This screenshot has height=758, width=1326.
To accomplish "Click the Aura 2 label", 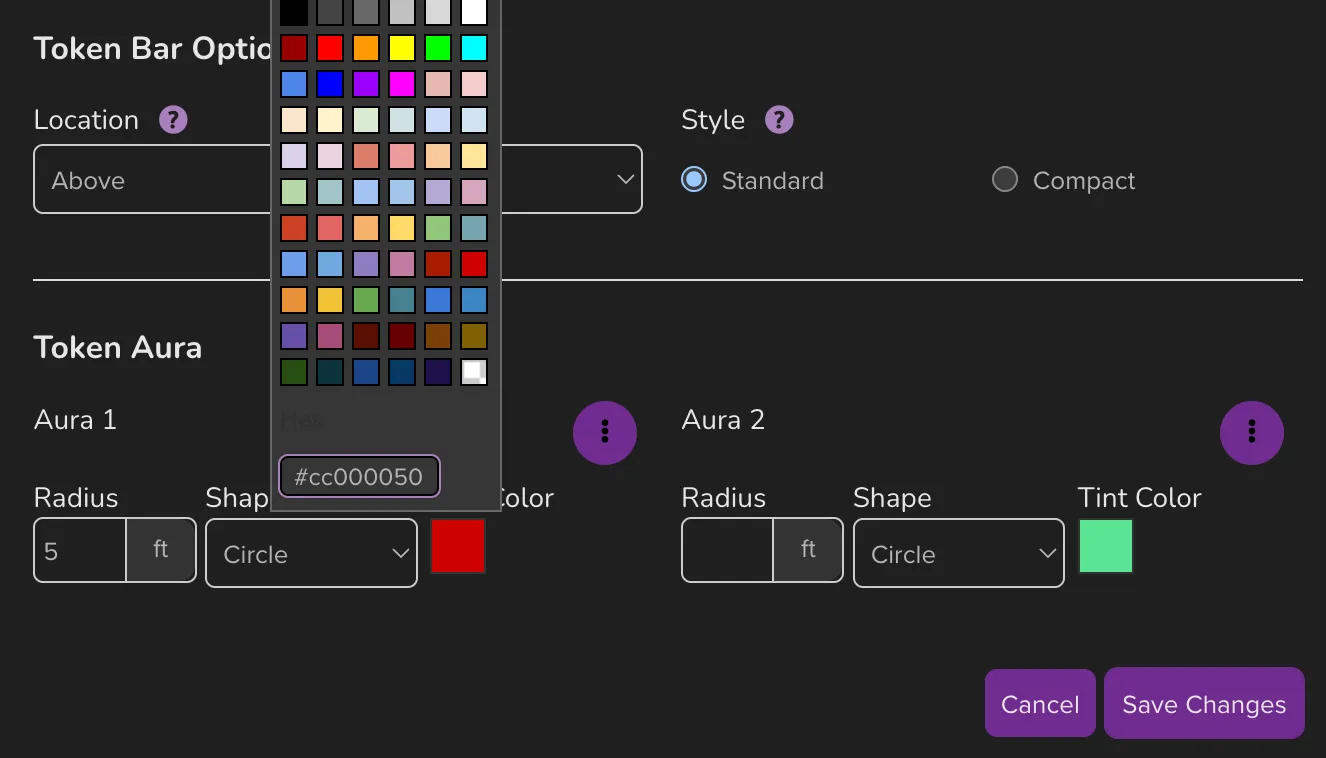I will coord(723,420).
